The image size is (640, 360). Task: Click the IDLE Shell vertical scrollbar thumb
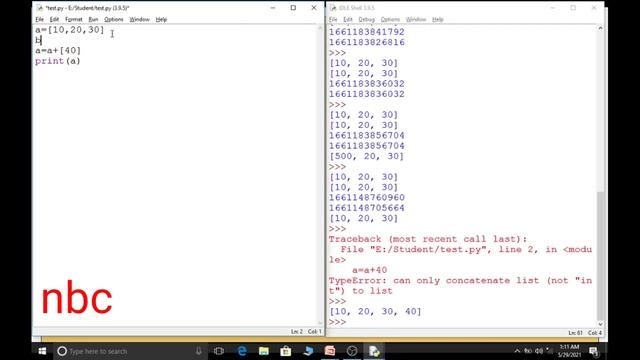coord(600,256)
